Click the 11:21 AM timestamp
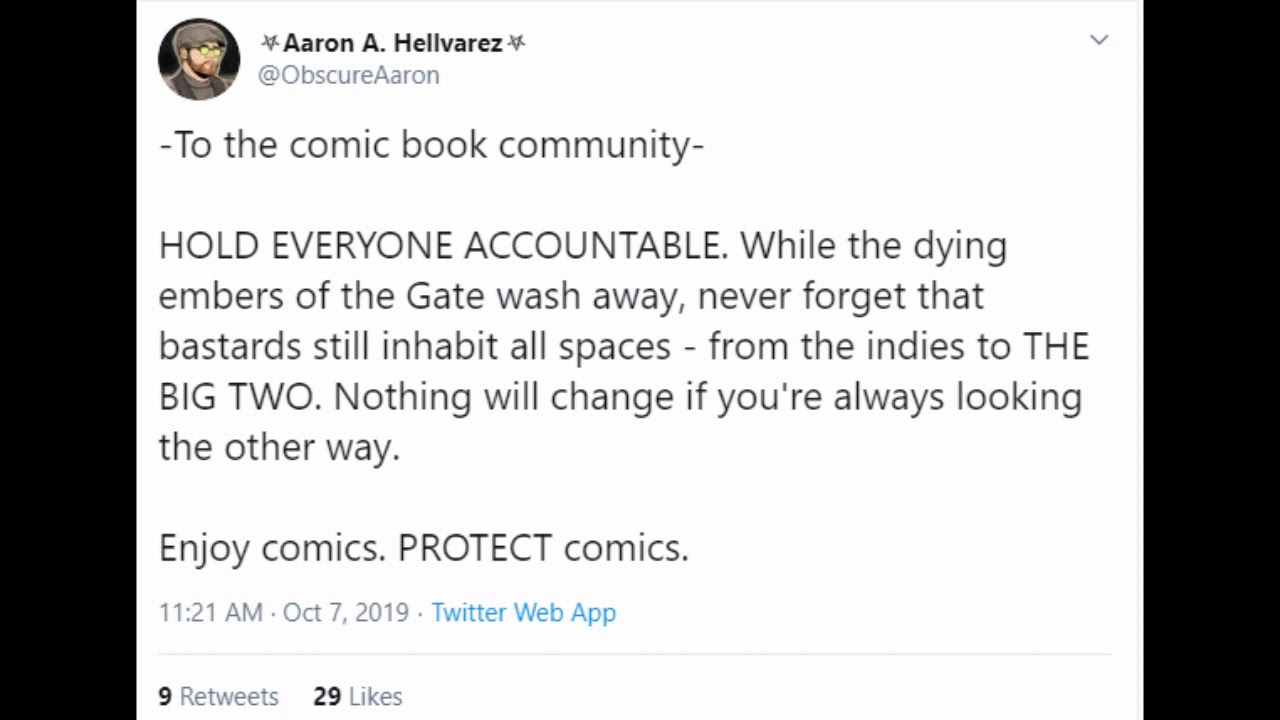Image resolution: width=1280 pixels, height=720 pixels. 210,612
